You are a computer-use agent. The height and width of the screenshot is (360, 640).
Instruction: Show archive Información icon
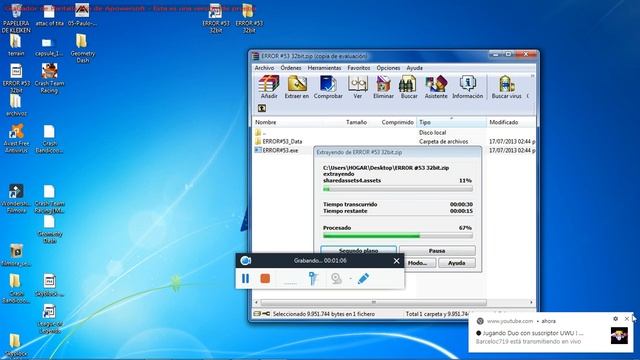pos(467,87)
